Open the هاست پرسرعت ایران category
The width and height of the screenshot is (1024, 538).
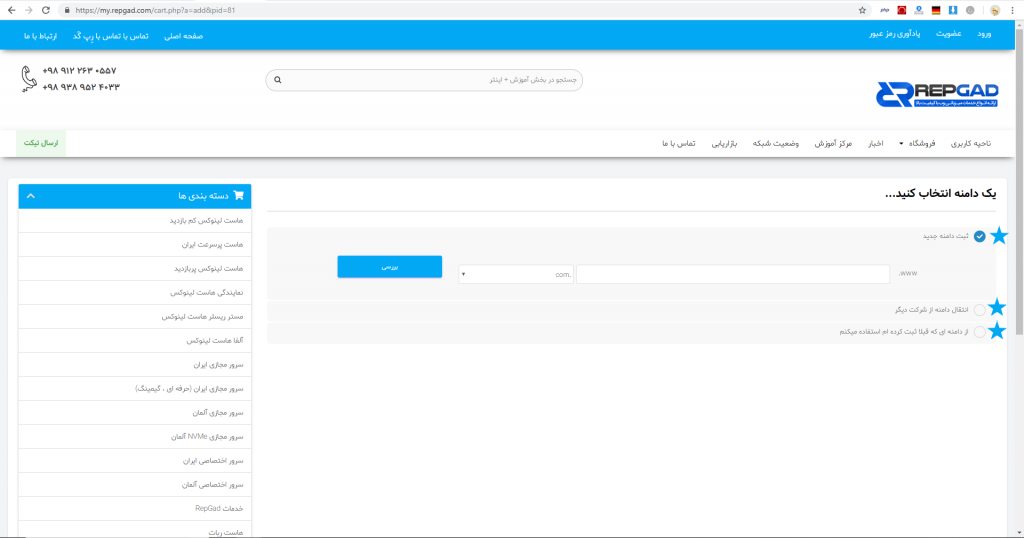pyautogui.click(x=135, y=244)
